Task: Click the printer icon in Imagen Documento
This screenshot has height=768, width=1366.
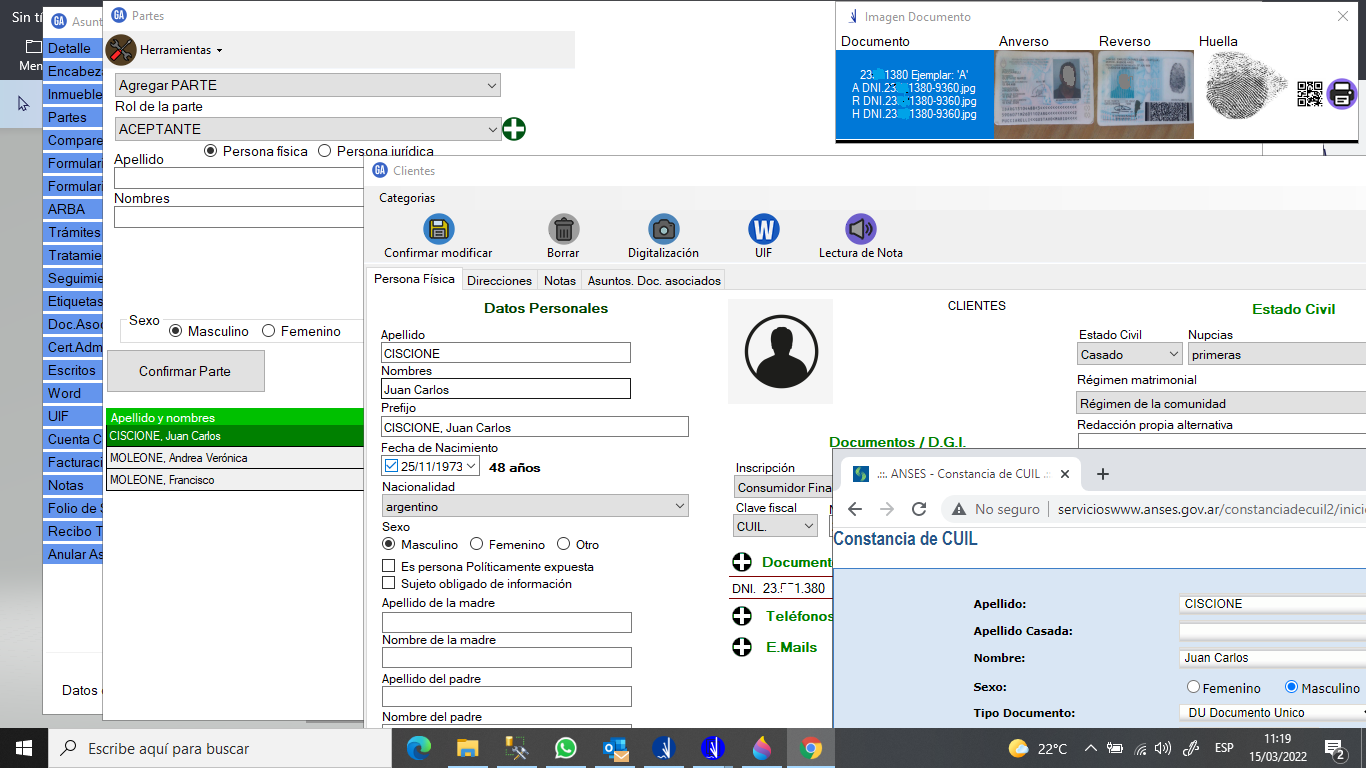Action: (1341, 94)
